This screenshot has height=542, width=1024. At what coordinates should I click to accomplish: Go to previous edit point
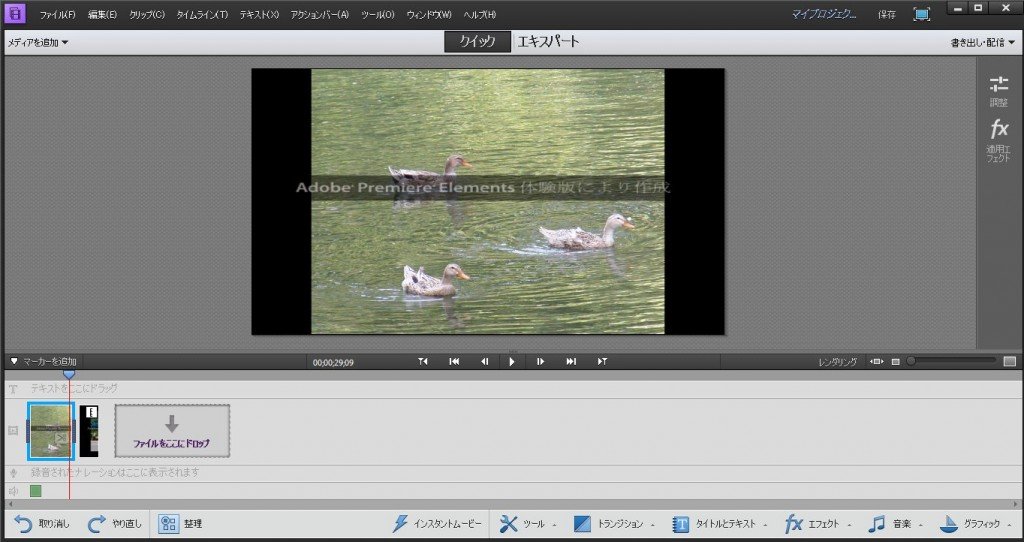click(x=423, y=361)
